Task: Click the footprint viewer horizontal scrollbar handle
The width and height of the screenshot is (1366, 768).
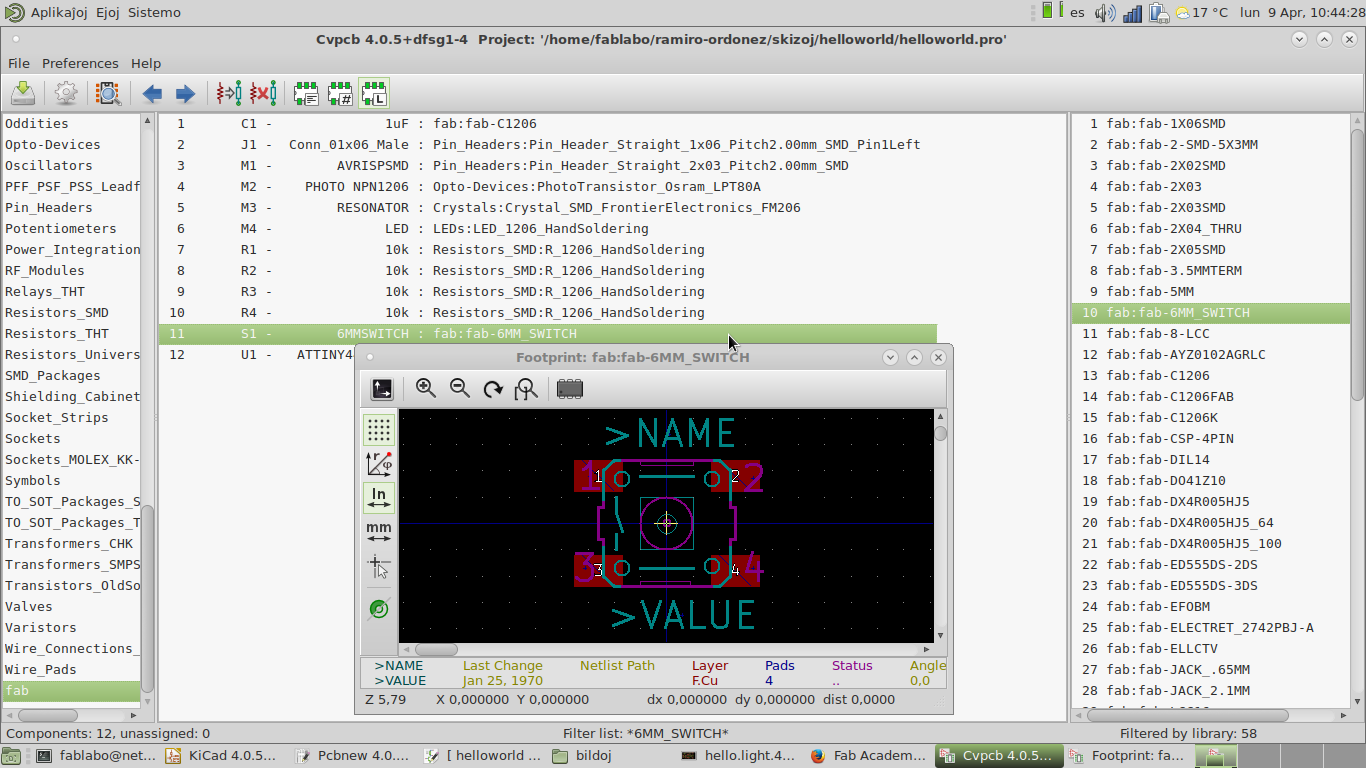Action: coord(436,649)
